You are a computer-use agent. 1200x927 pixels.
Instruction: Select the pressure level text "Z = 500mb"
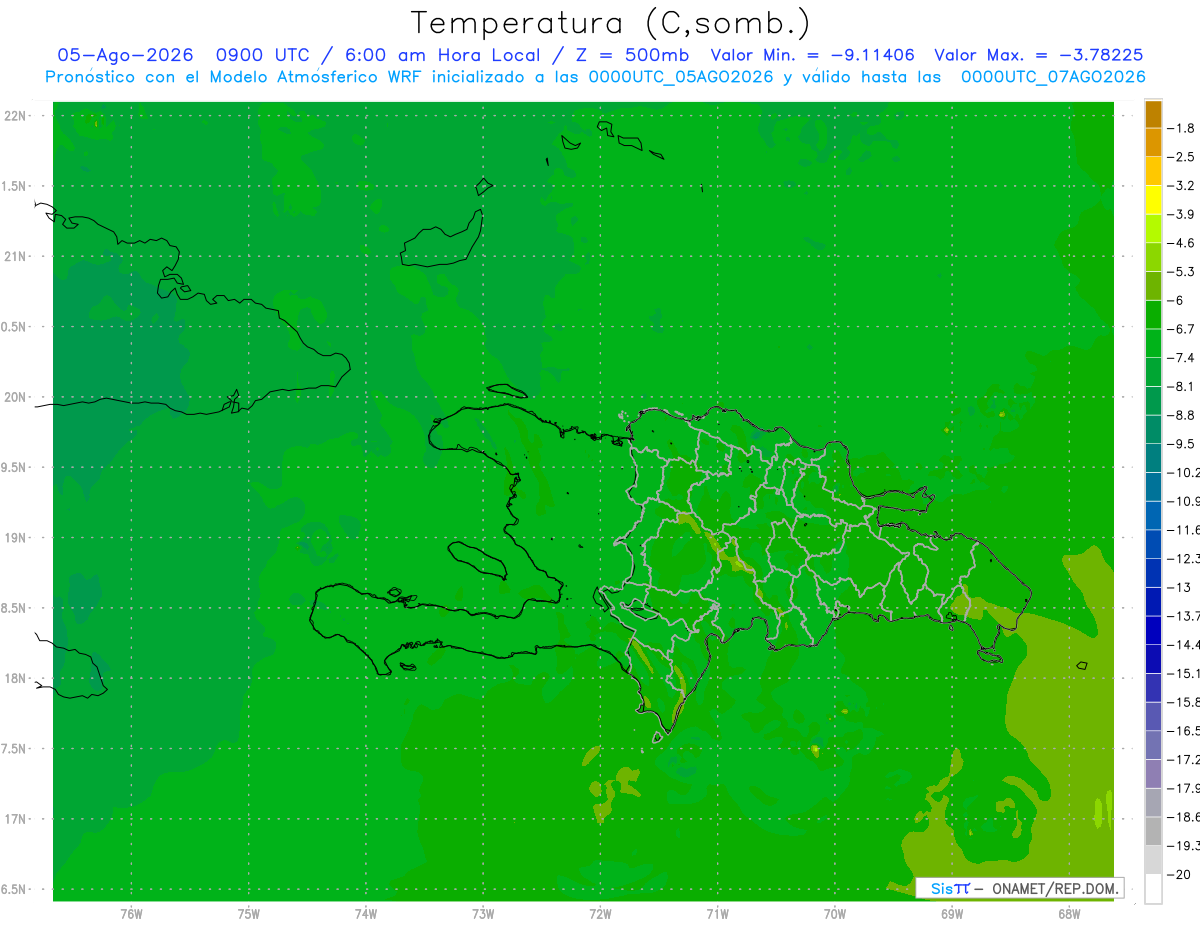coord(630,55)
